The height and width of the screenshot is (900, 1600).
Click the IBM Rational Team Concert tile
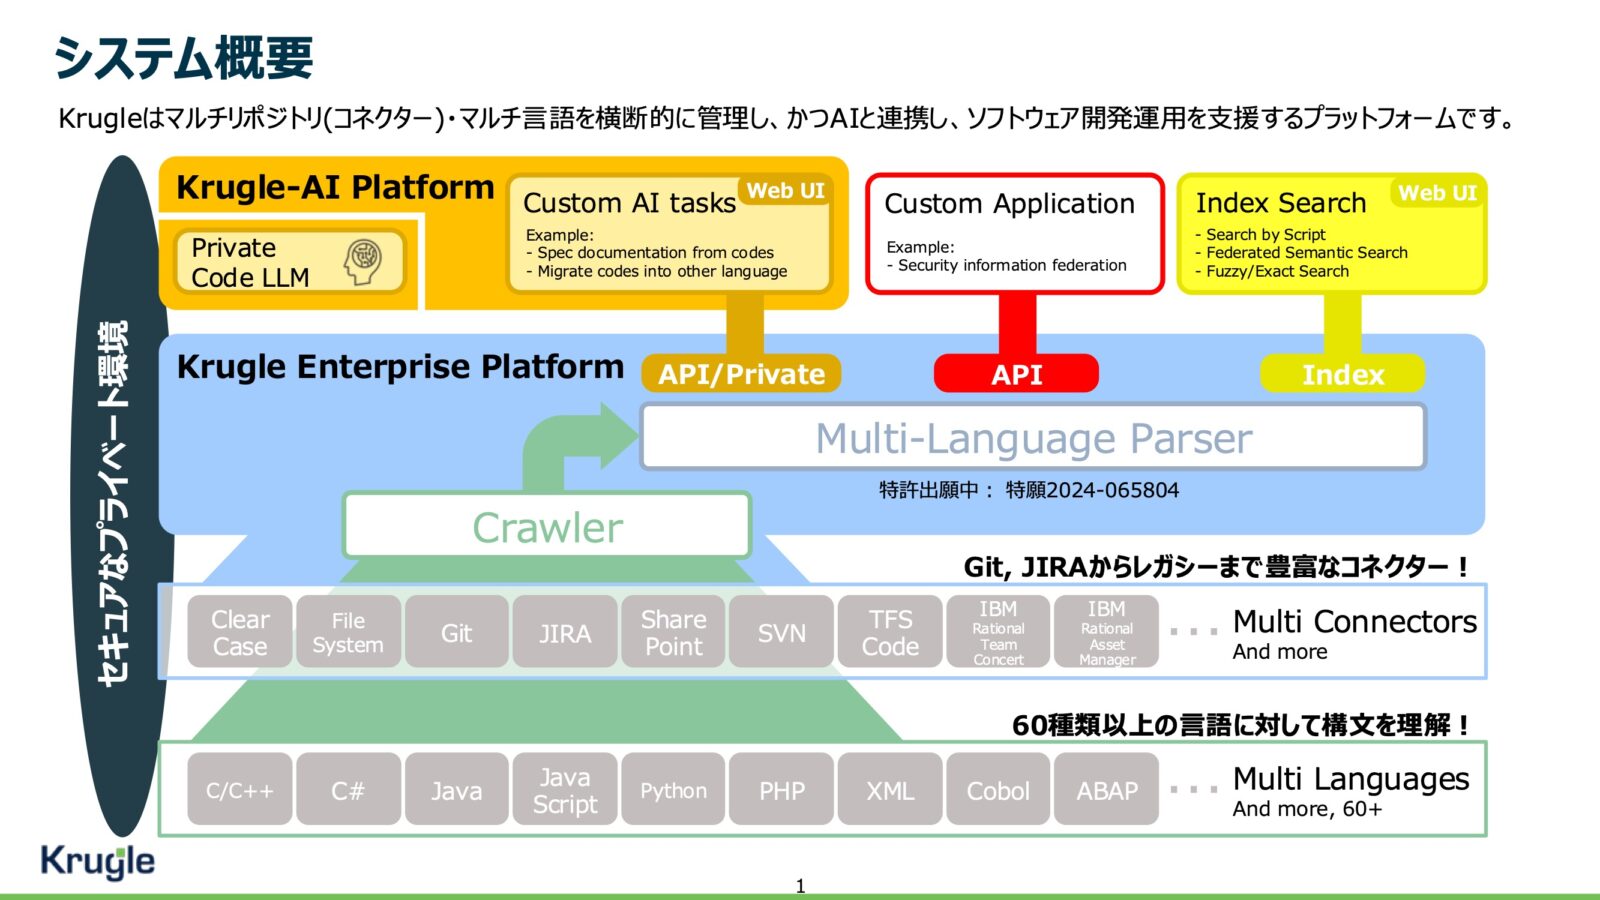[x=998, y=632]
